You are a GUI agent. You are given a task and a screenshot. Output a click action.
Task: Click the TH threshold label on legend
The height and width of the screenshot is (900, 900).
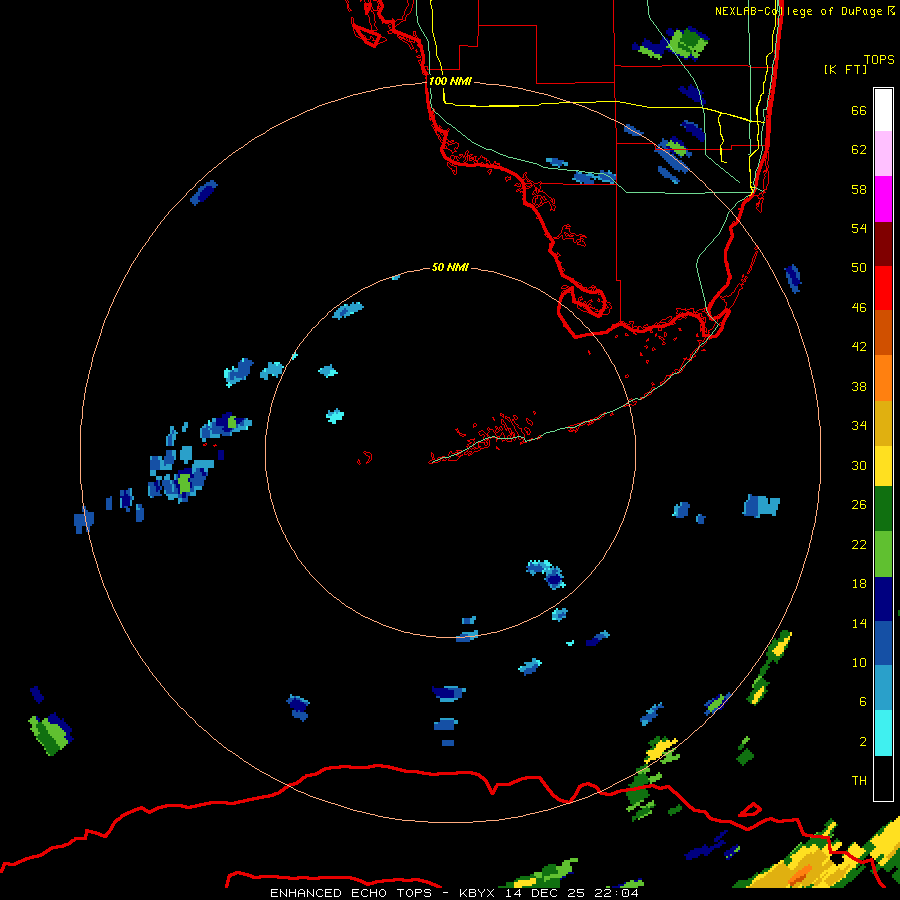pyautogui.click(x=859, y=780)
